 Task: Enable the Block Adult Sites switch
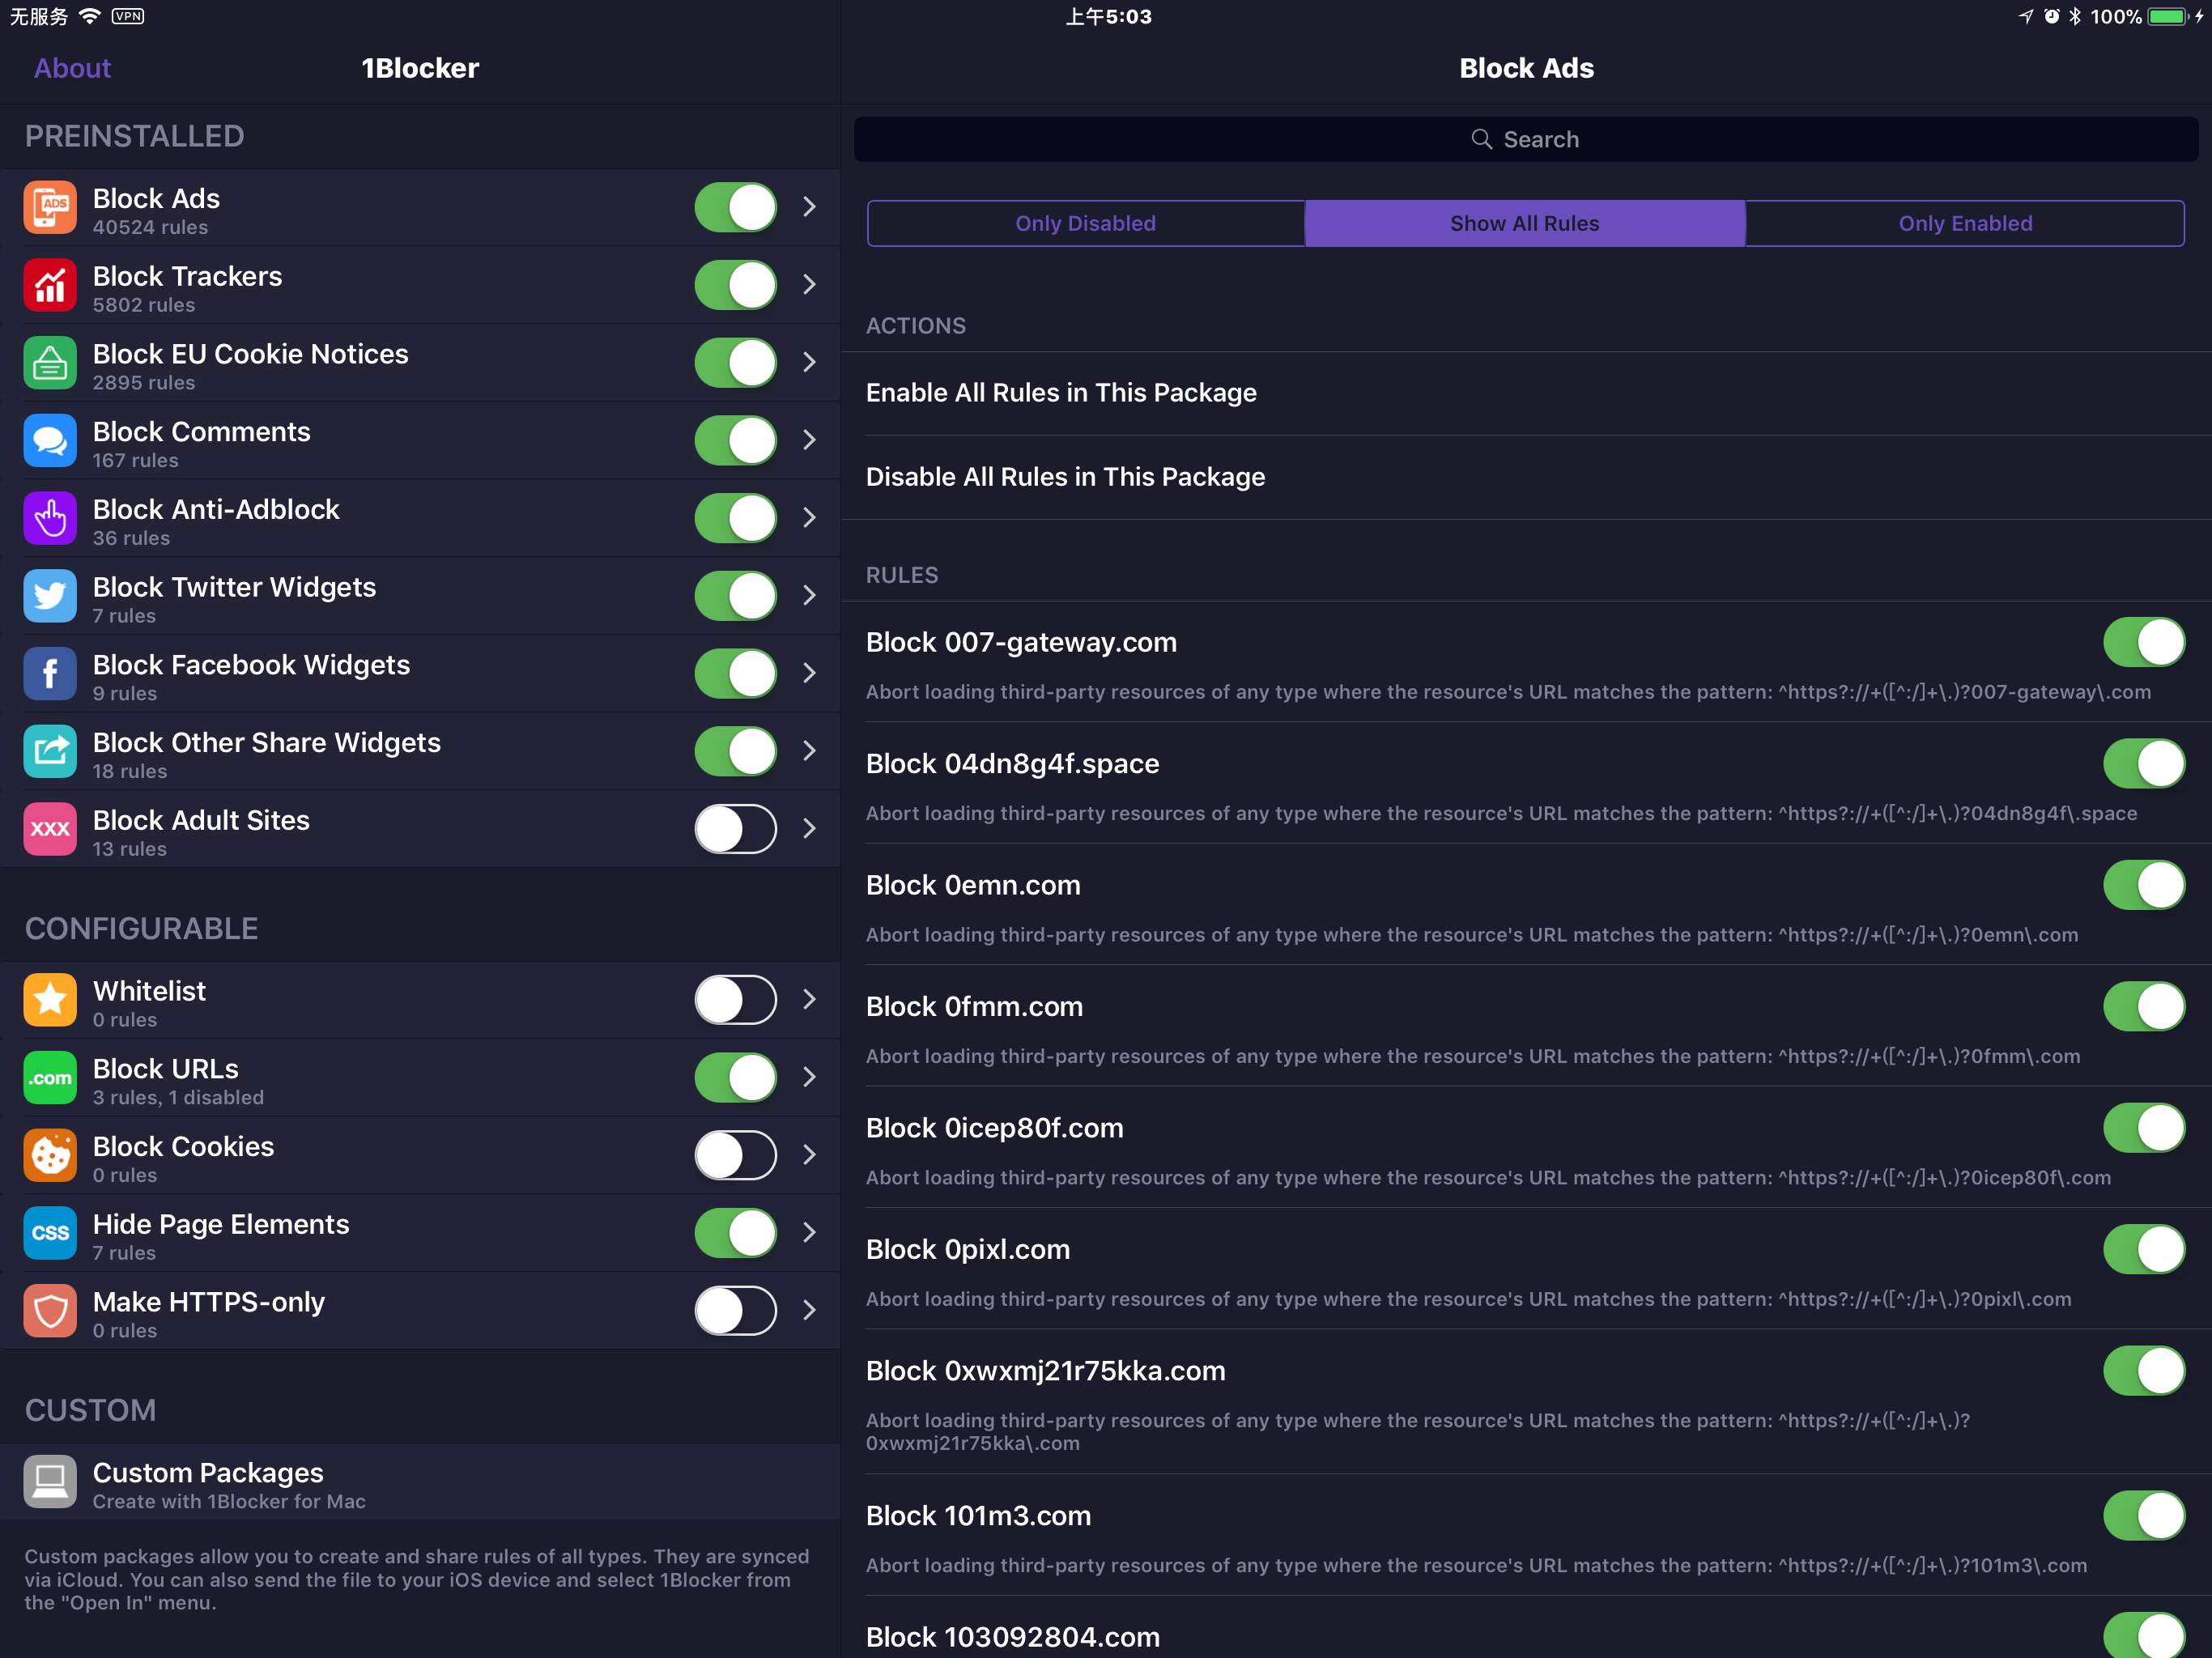click(x=735, y=829)
